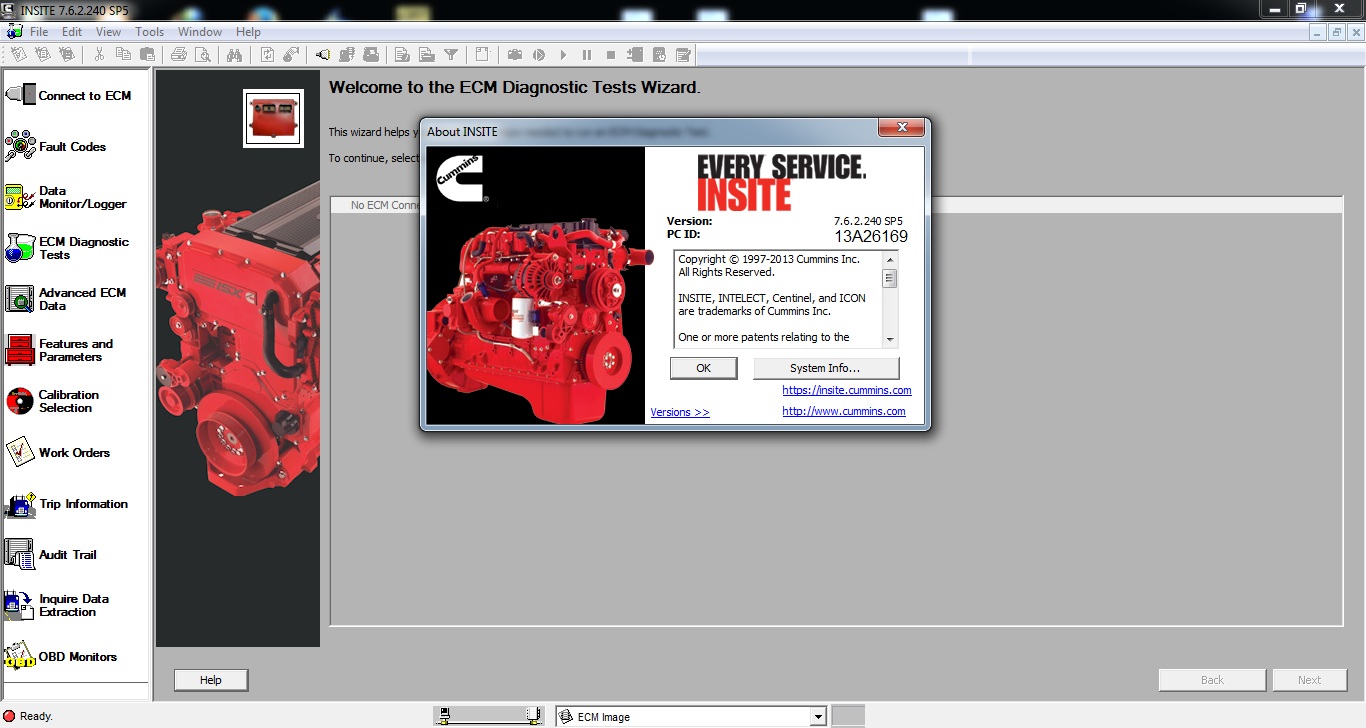Click the Print Preview toolbar icon

click(203, 55)
